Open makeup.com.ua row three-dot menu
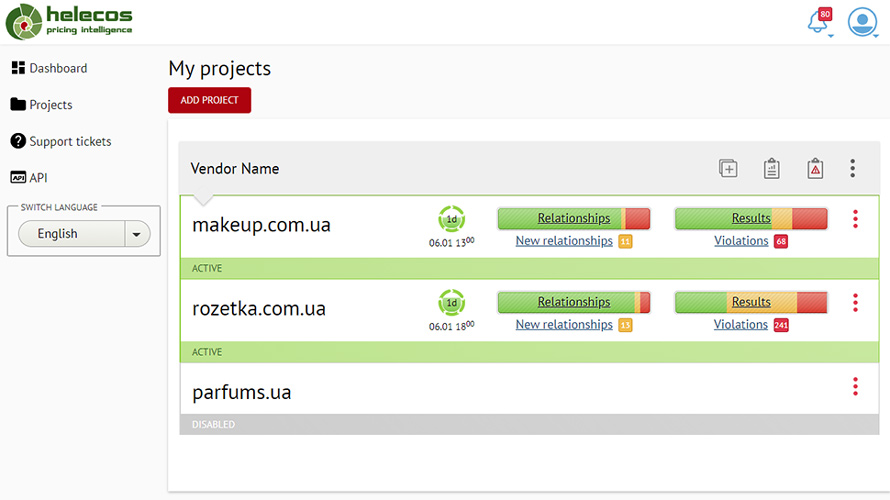The width and height of the screenshot is (890, 500). 855,219
